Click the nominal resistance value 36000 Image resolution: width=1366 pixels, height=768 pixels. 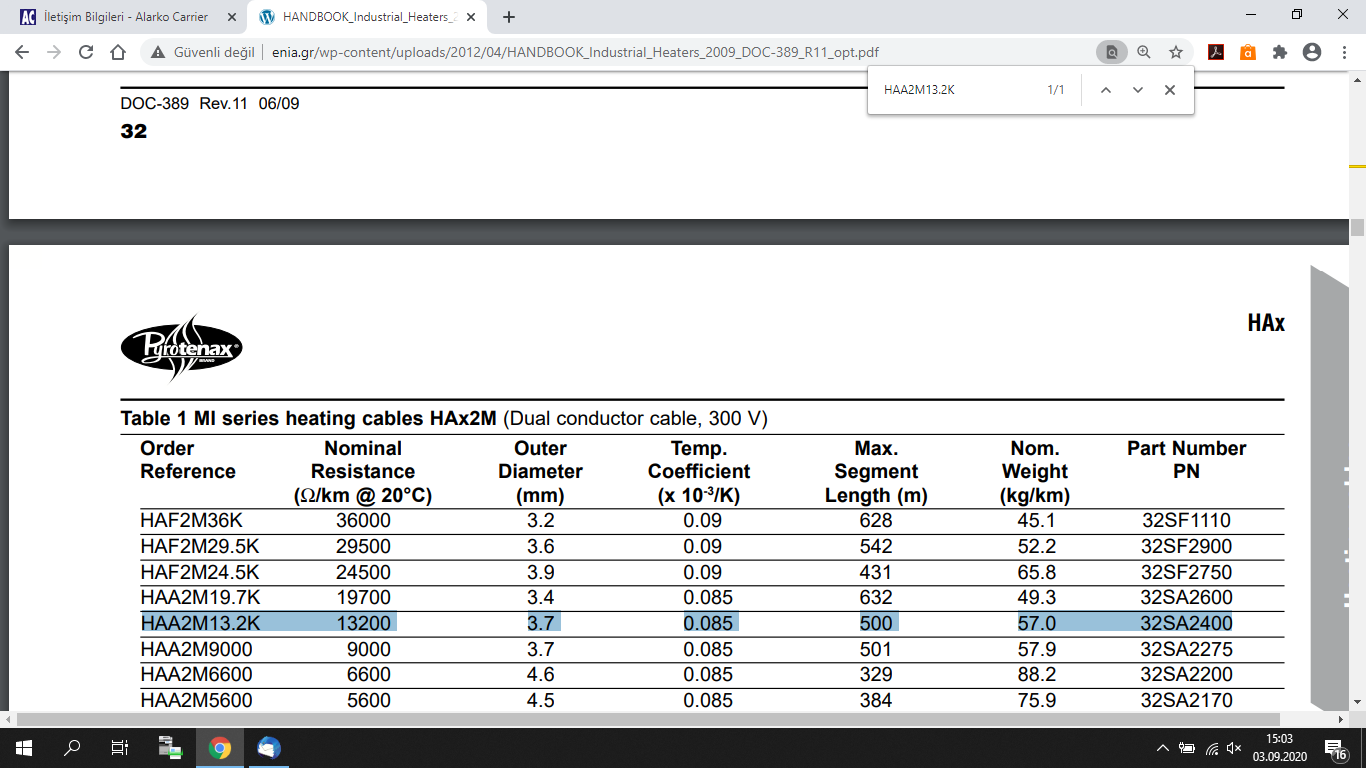pos(363,521)
